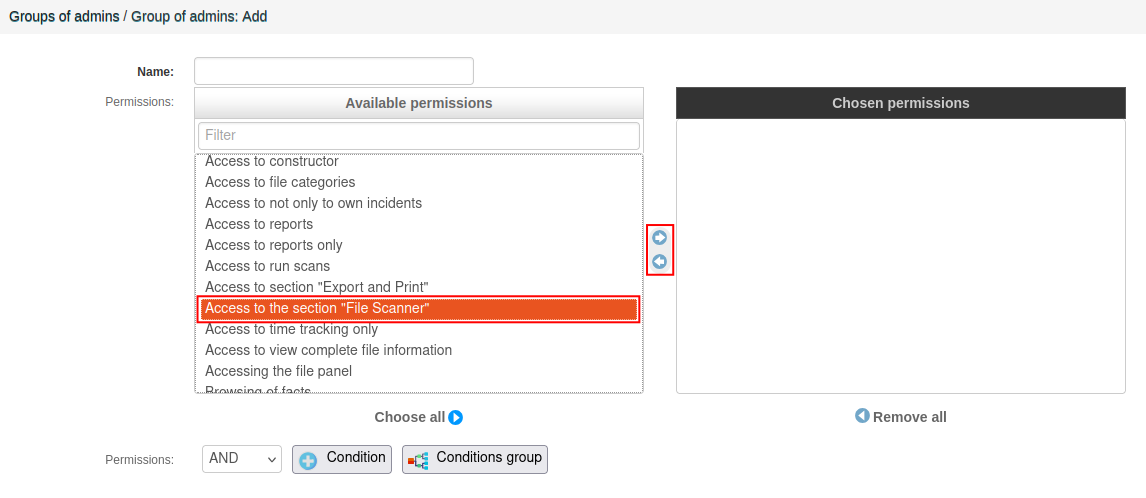The image size is (1146, 498).
Task: Select "Accessing the file panel" permission
Action: coord(278,371)
